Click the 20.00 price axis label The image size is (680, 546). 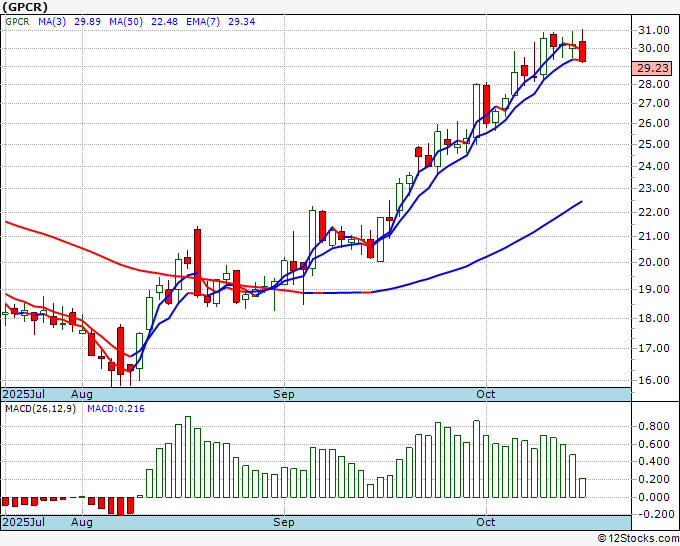click(654, 262)
